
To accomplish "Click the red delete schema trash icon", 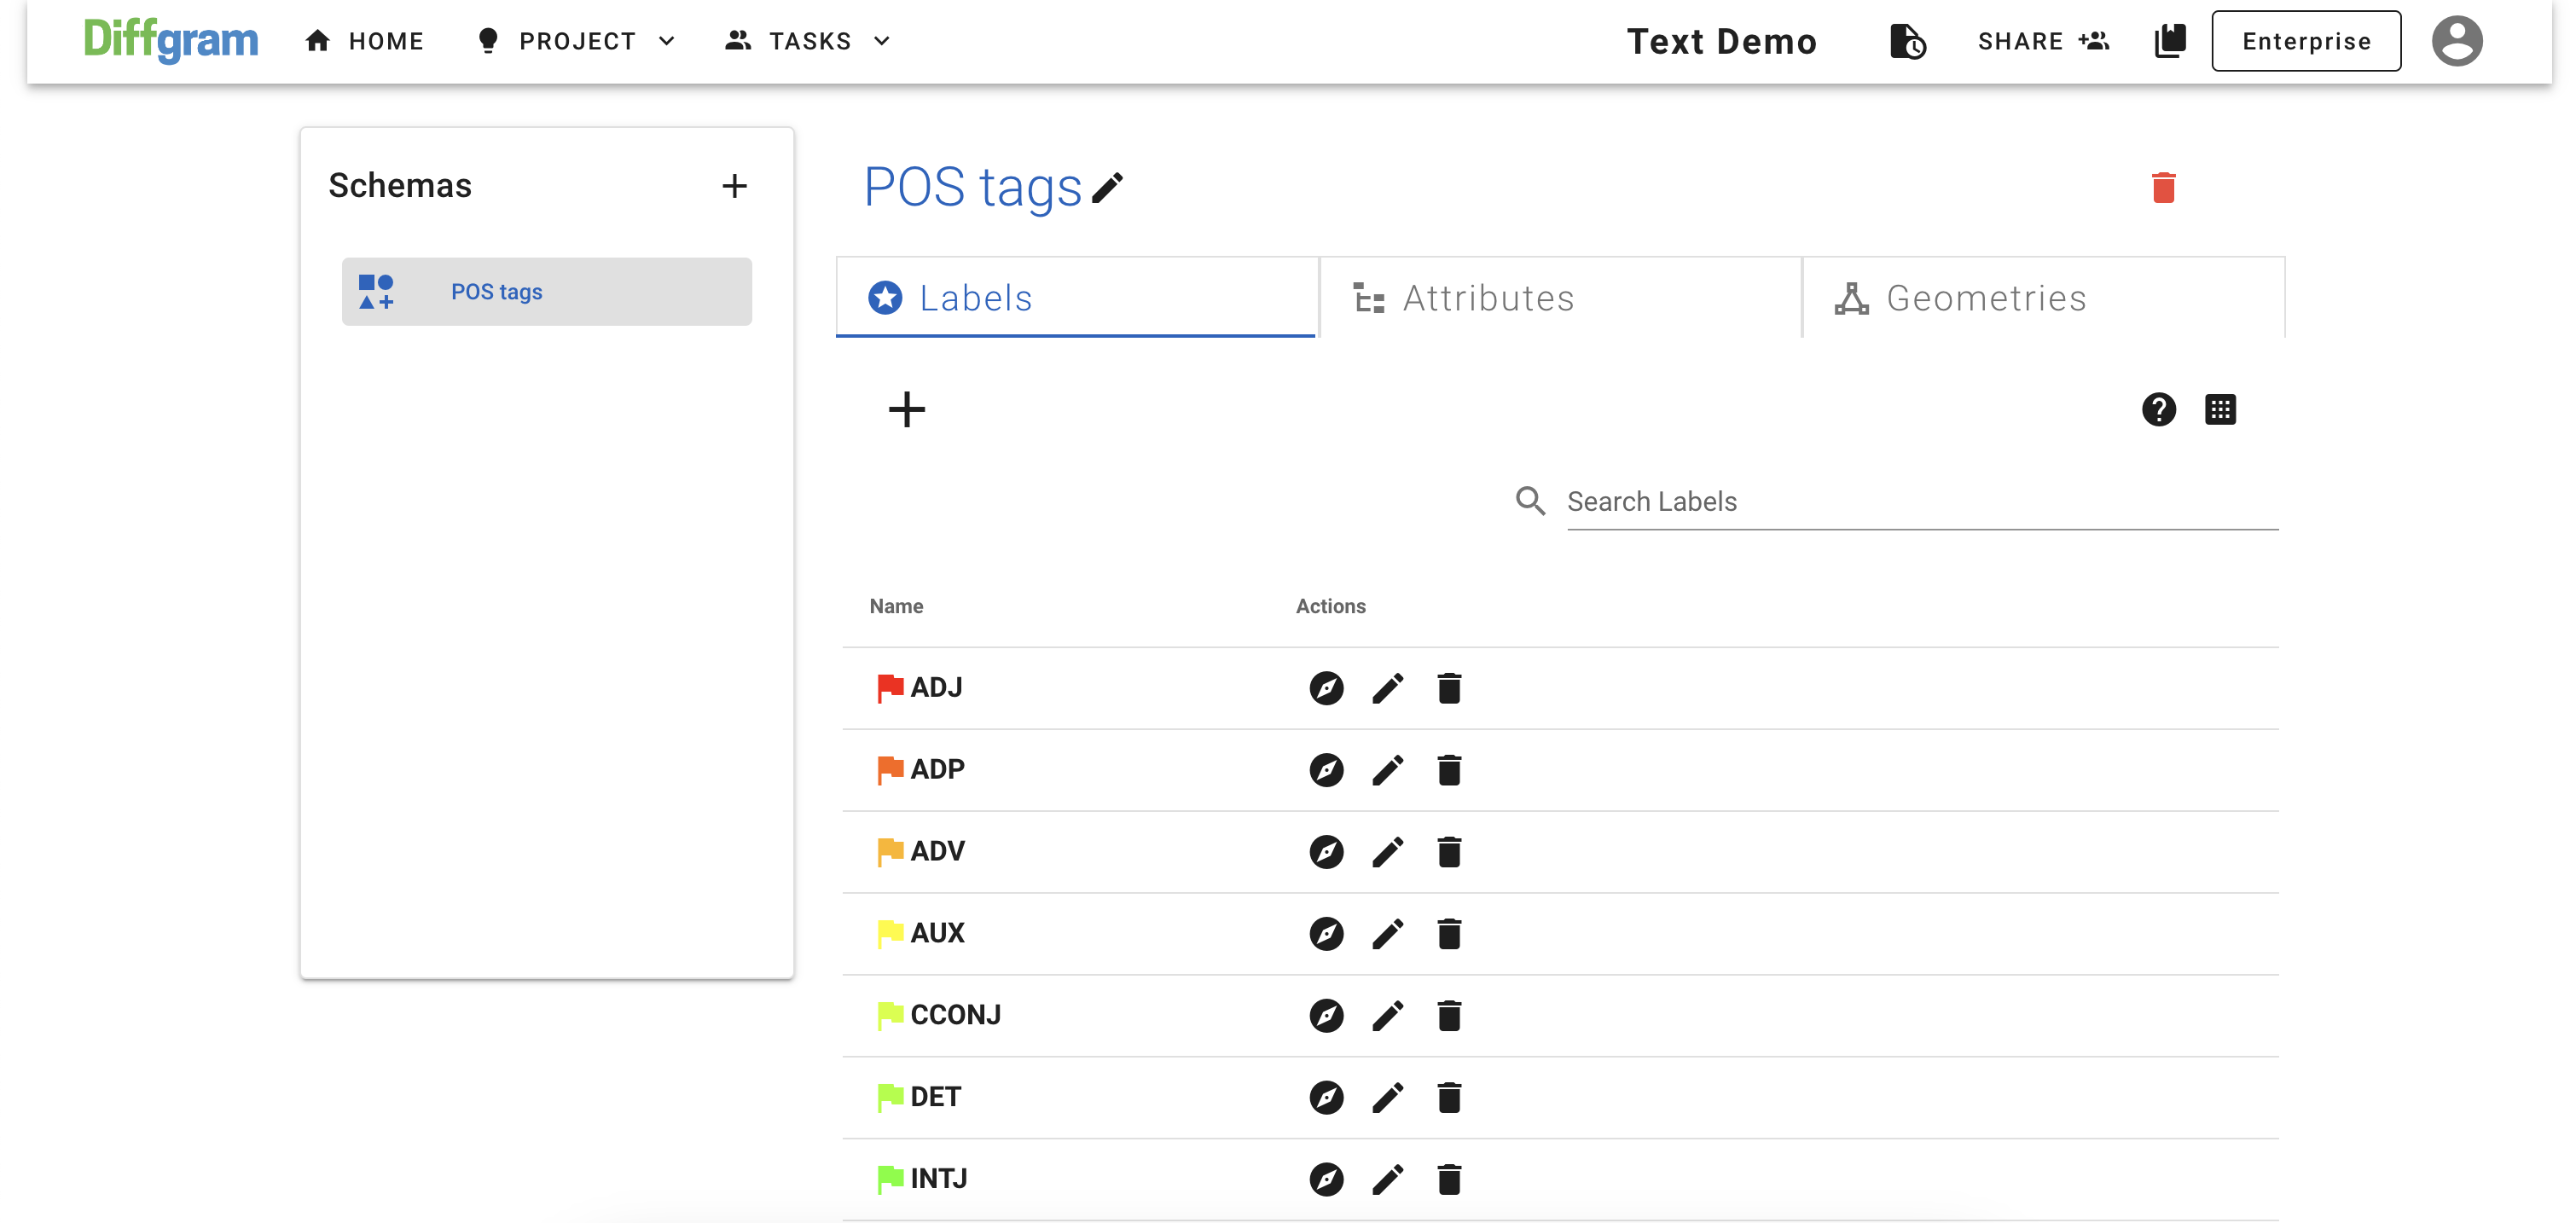I will [2163, 187].
